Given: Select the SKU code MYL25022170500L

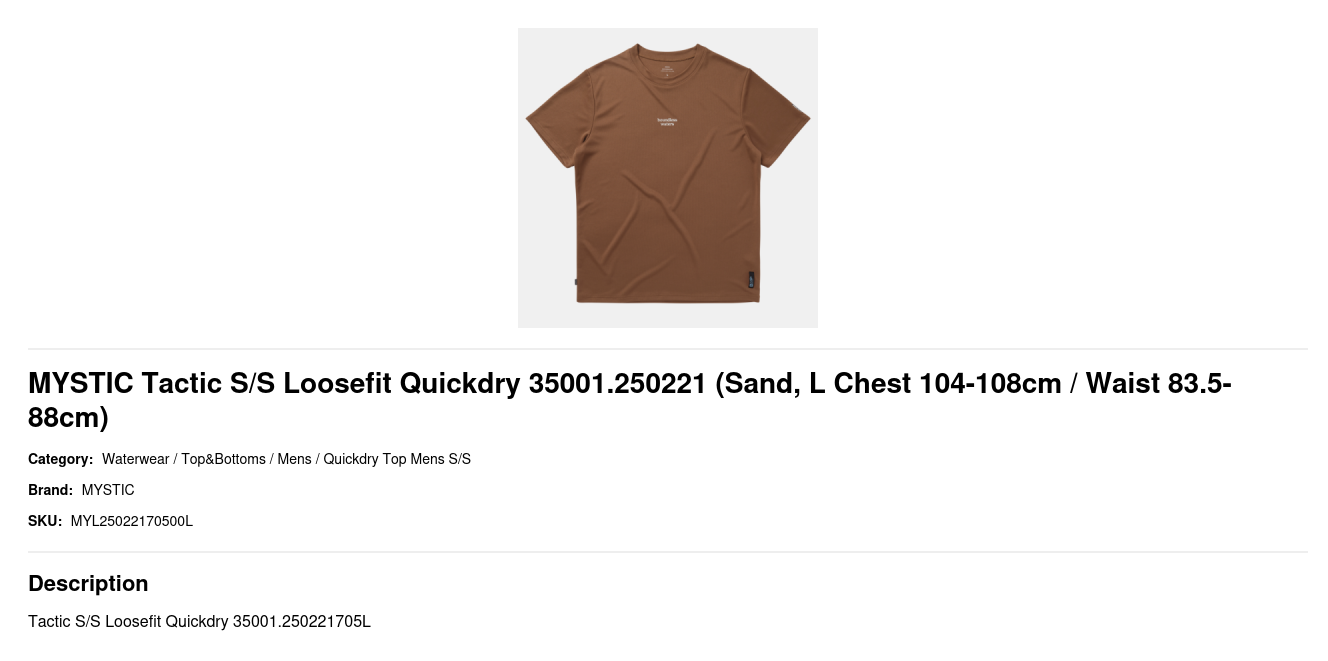Looking at the screenshot, I should pos(132,521).
